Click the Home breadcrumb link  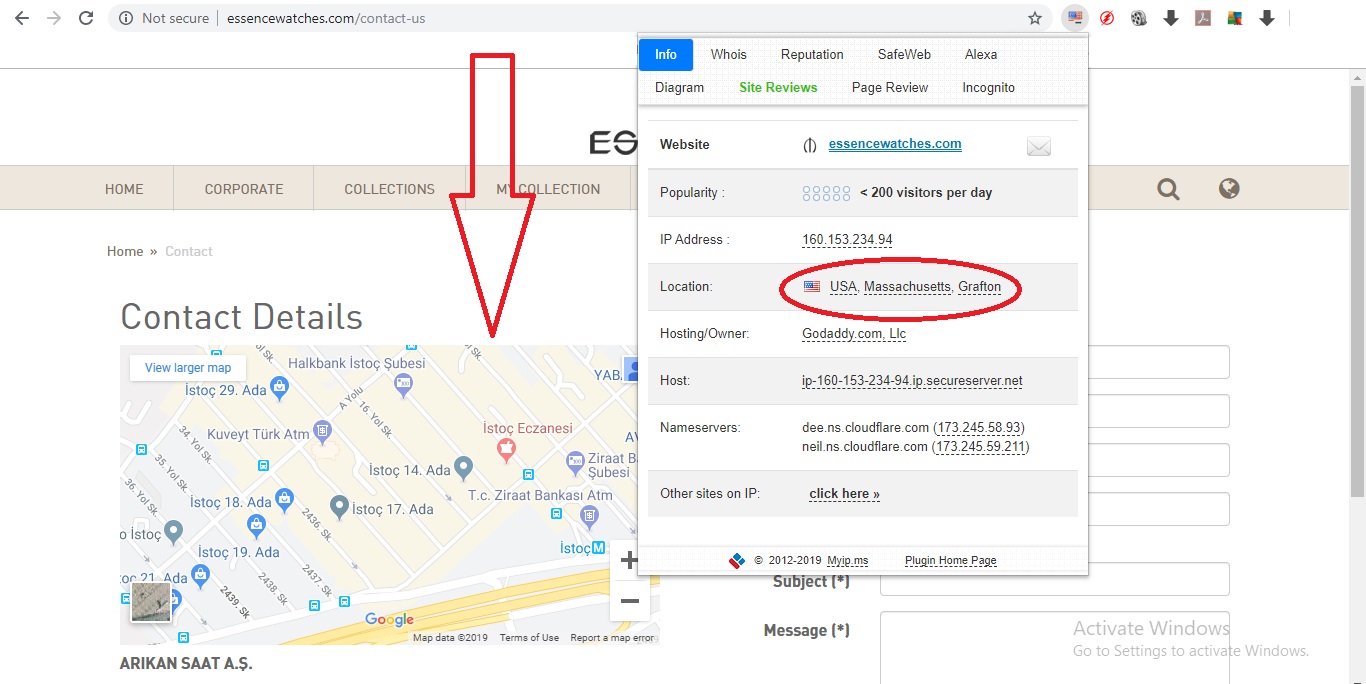coord(125,251)
